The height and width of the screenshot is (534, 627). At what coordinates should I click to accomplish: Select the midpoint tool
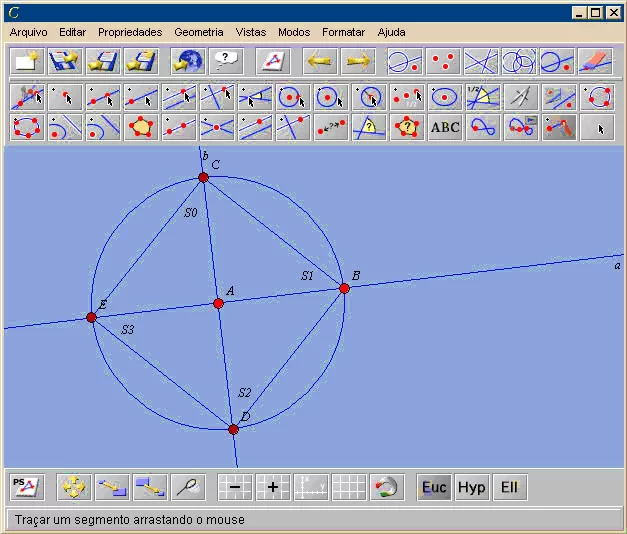coord(407,97)
